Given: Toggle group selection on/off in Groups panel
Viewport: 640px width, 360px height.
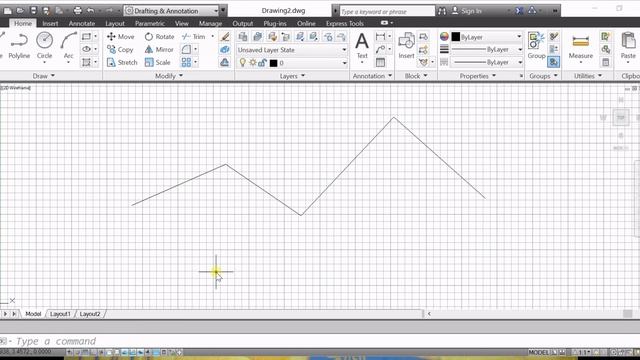Looking at the screenshot, I should click(x=553, y=62).
